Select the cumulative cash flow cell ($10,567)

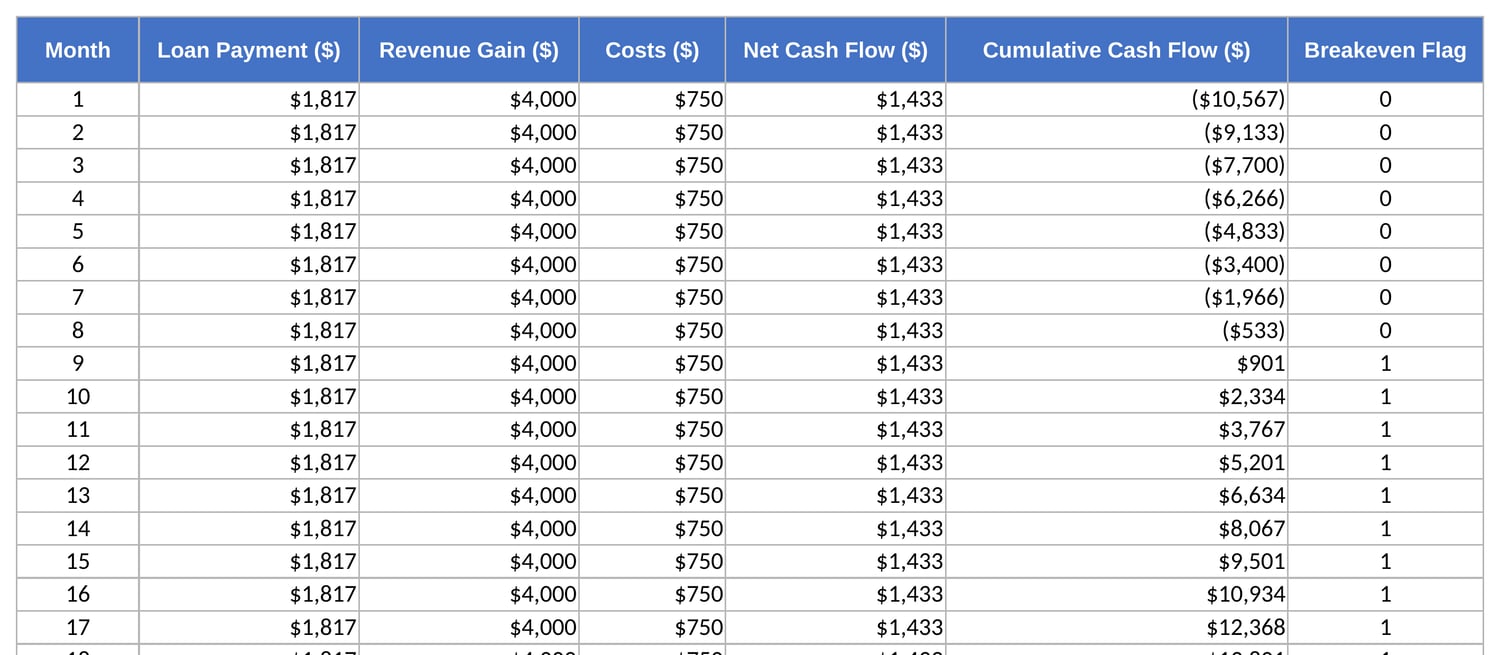point(1117,99)
